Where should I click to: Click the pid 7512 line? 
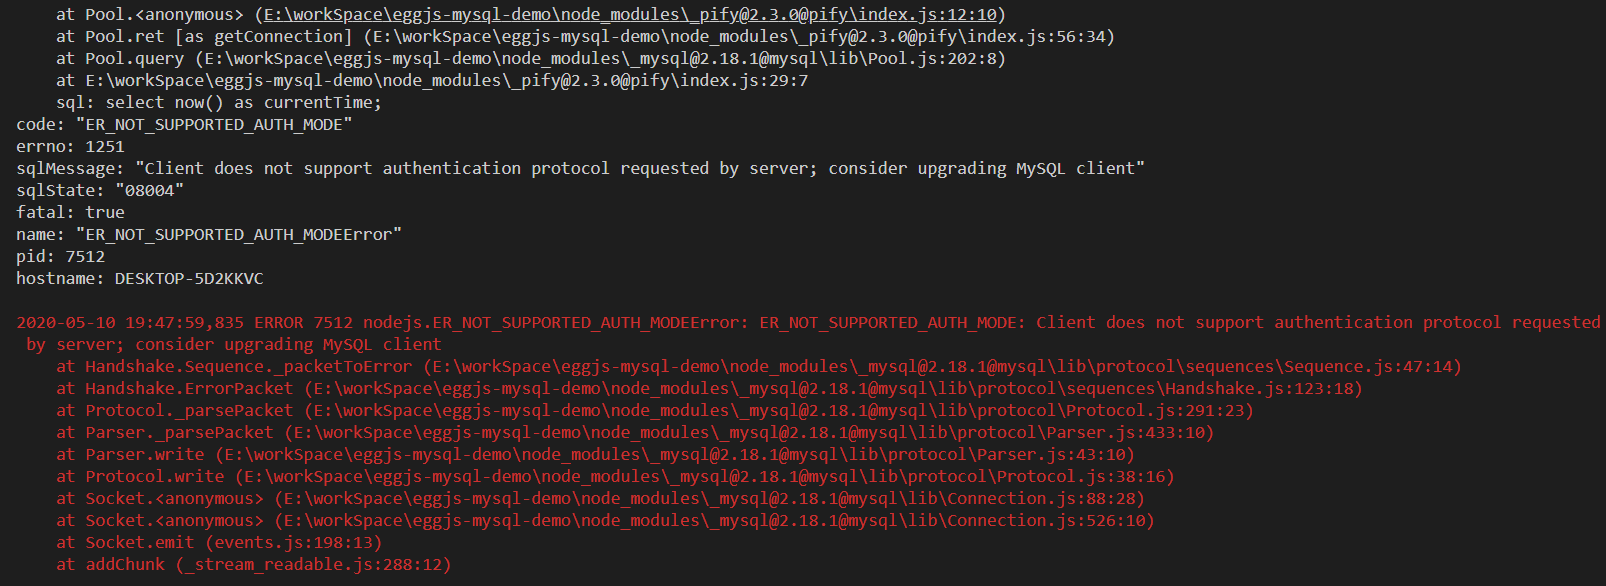(x=60, y=257)
